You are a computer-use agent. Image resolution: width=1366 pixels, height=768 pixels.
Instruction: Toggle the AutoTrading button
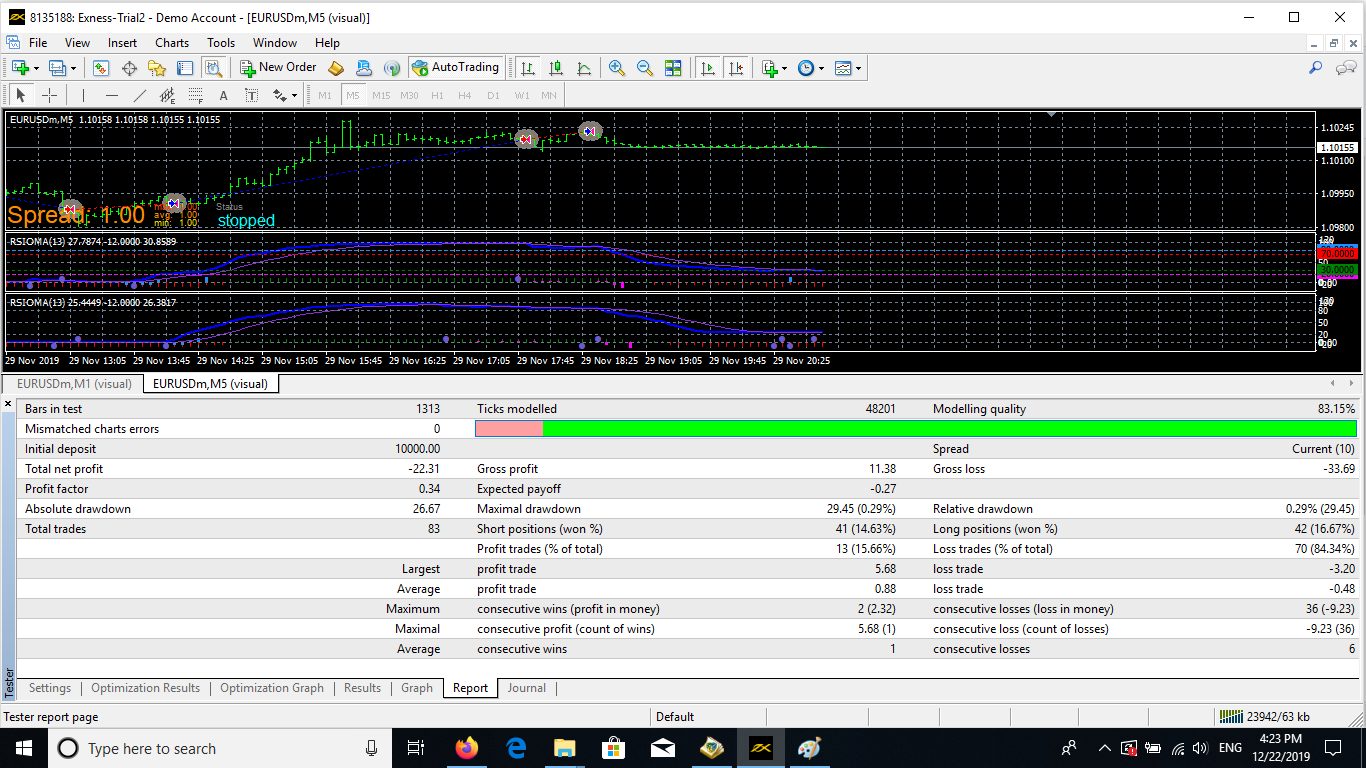pyautogui.click(x=455, y=68)
